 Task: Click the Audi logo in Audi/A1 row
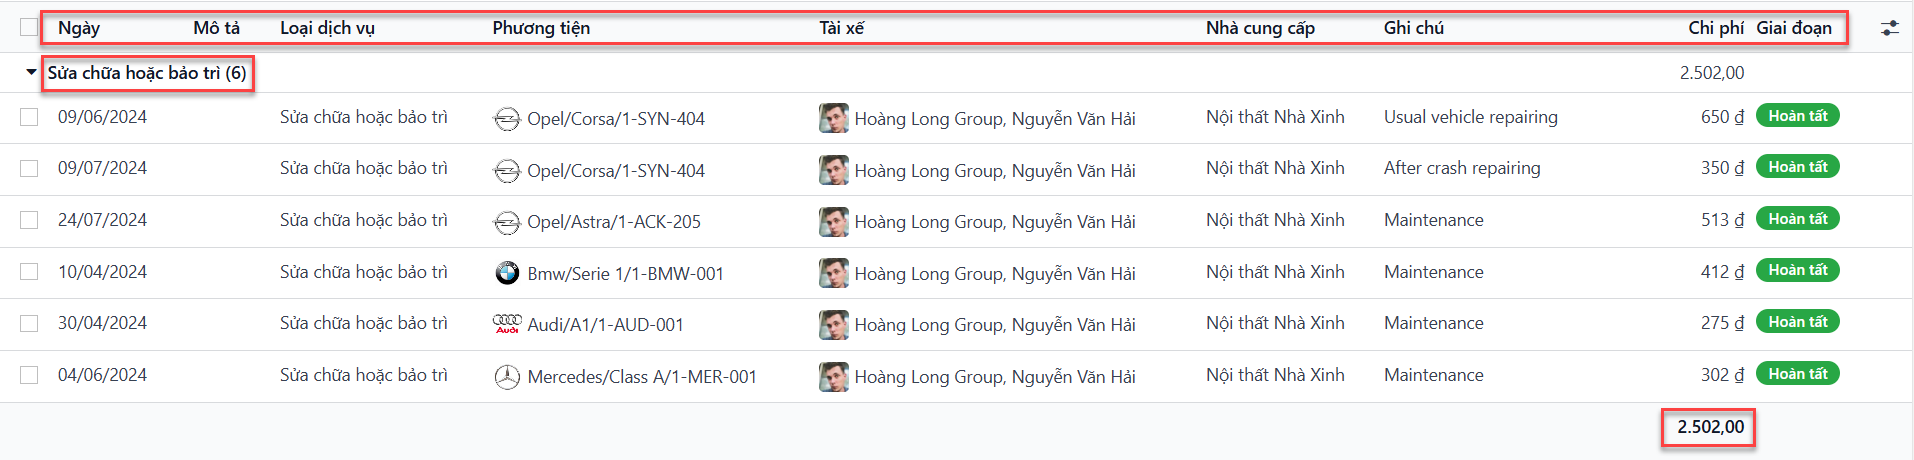507,324
